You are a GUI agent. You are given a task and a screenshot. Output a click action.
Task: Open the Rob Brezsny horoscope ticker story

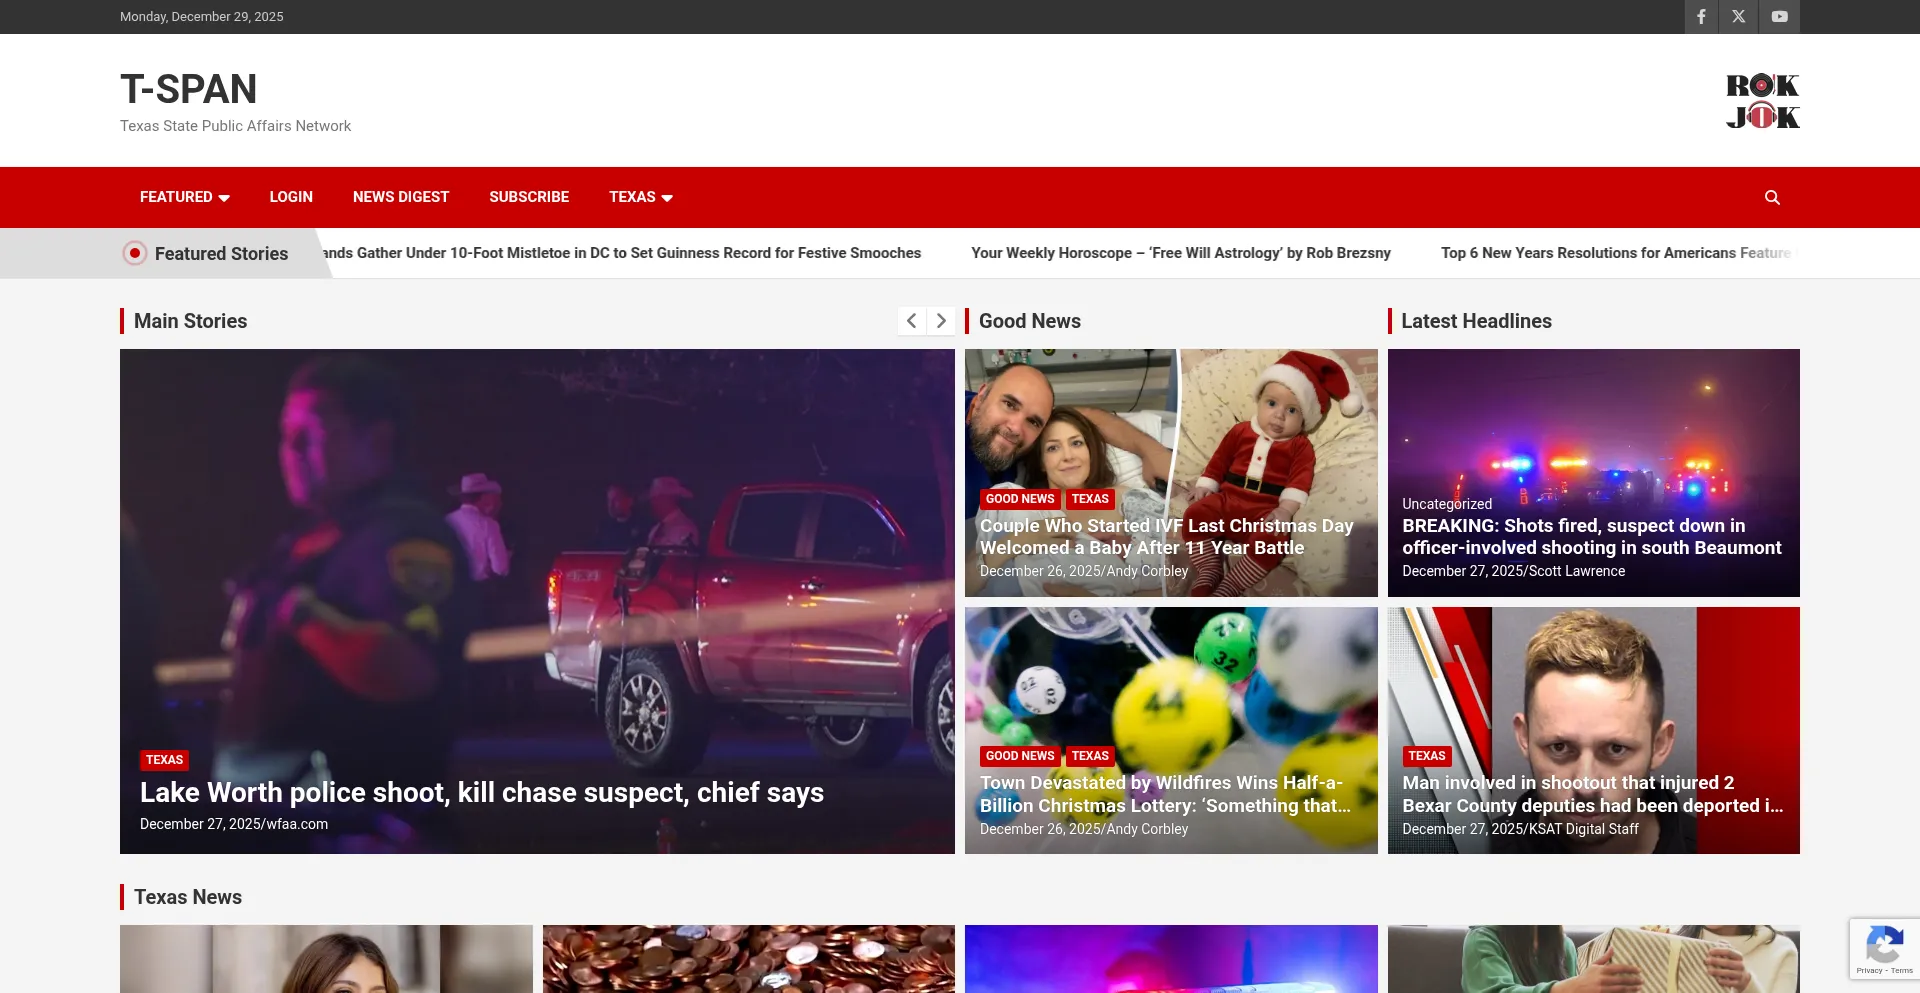[1181, 253]
